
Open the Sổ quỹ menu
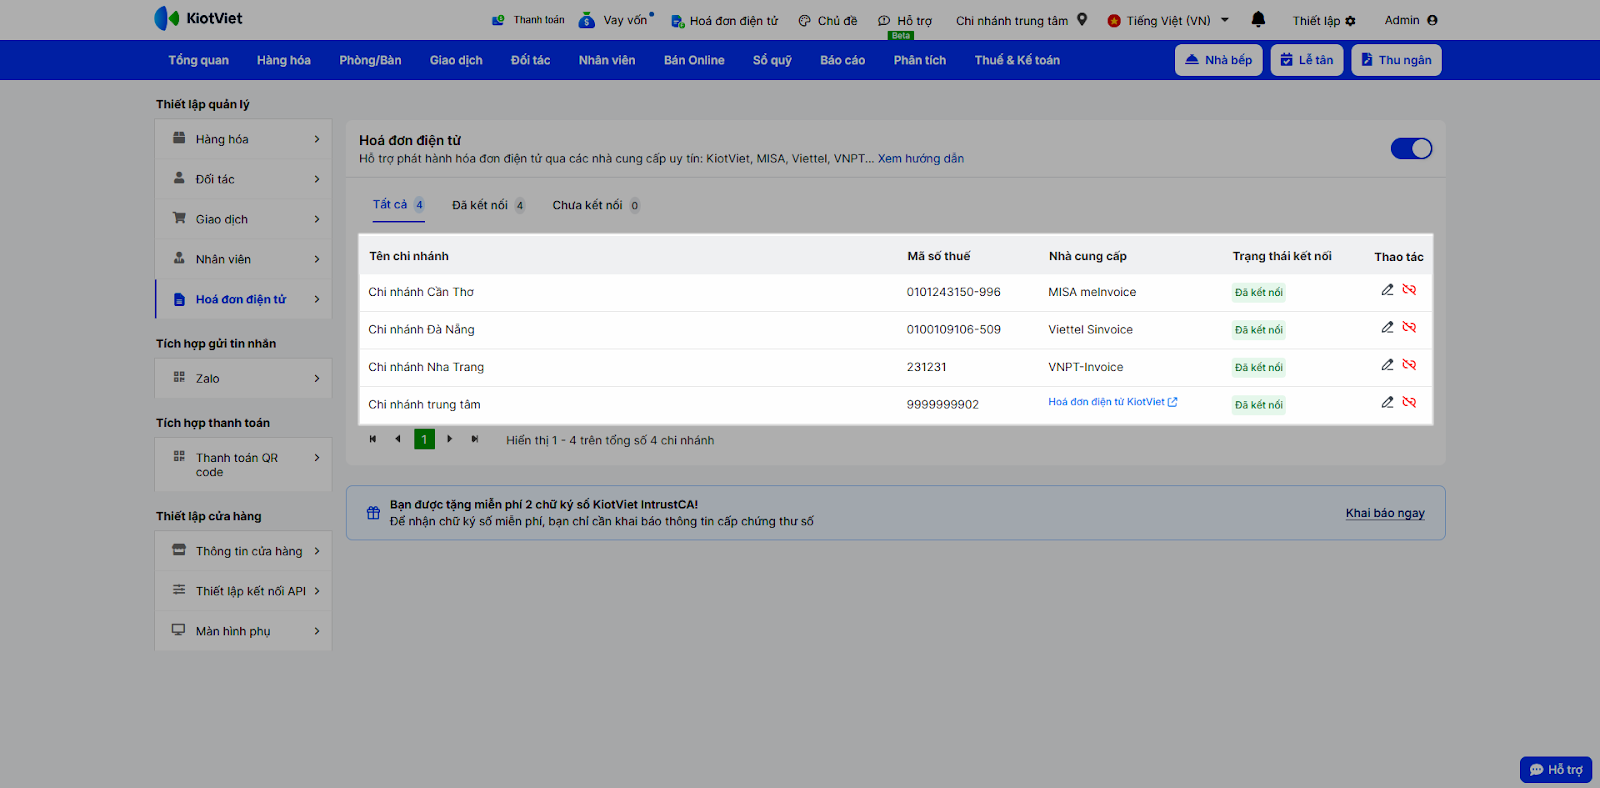pos(772,60)
